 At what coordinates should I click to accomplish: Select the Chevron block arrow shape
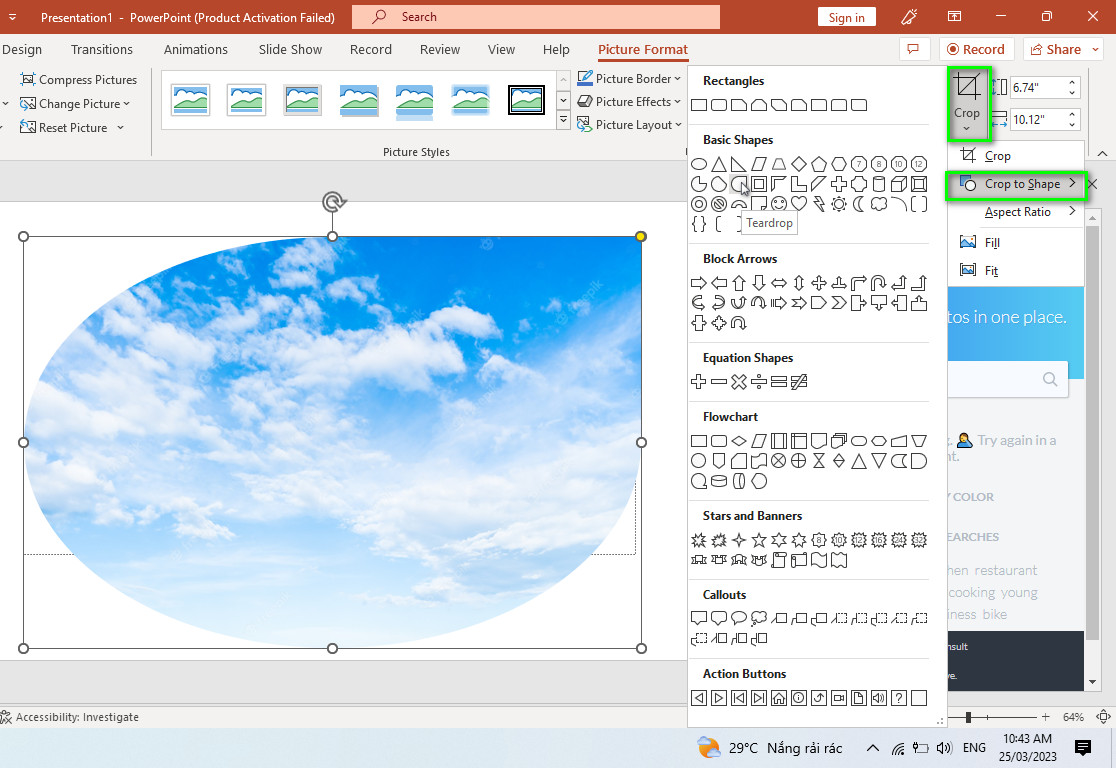point(839,303)
